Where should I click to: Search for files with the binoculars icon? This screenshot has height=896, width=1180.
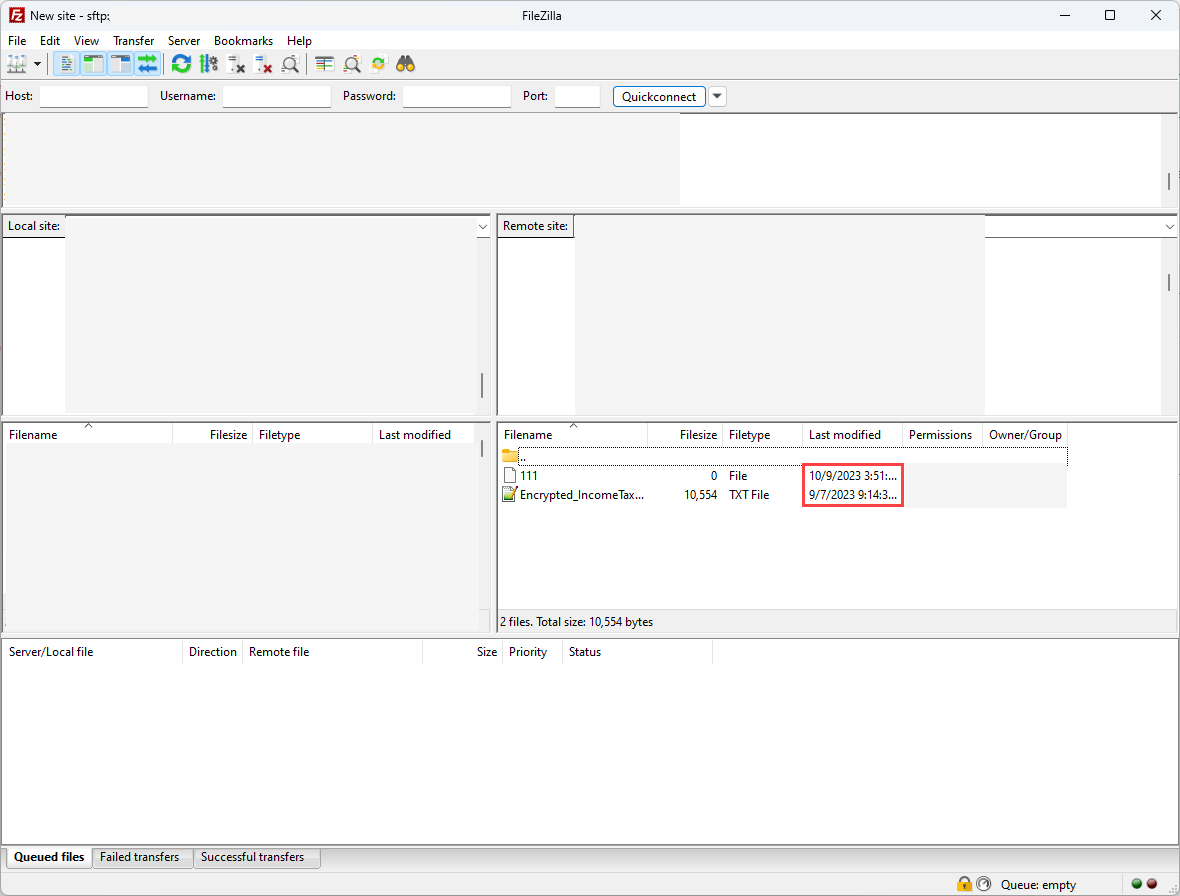point(406,64)
